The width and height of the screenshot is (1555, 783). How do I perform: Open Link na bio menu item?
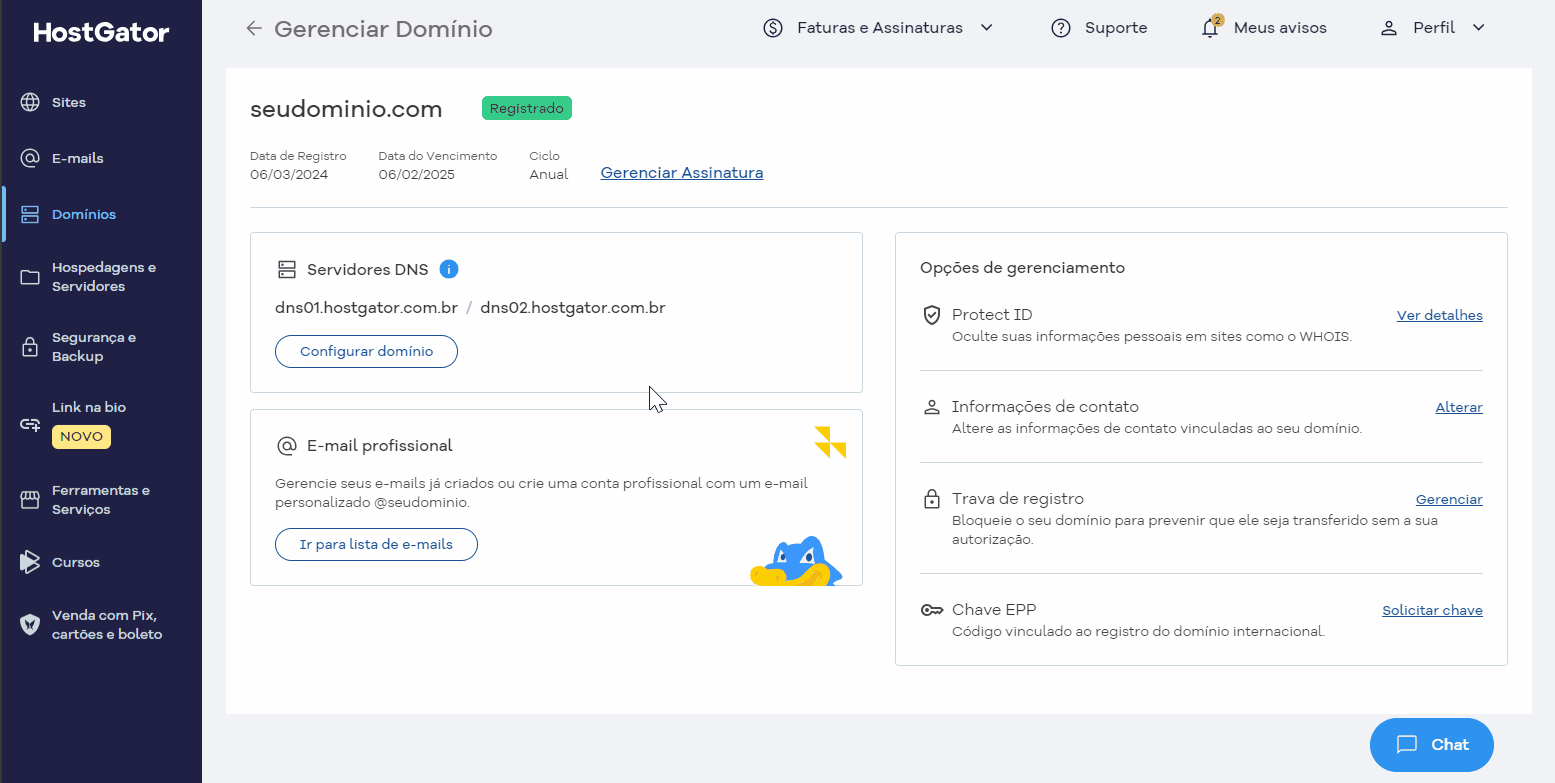pos(89,407)
